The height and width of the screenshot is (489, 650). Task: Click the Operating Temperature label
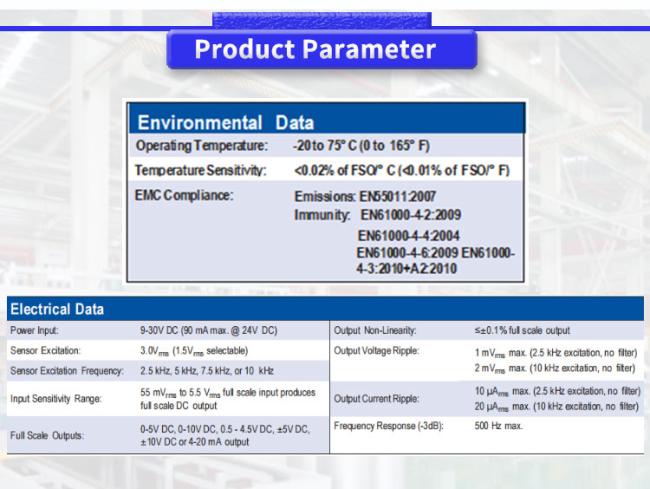pyautogui.click(x=200, y=147)
